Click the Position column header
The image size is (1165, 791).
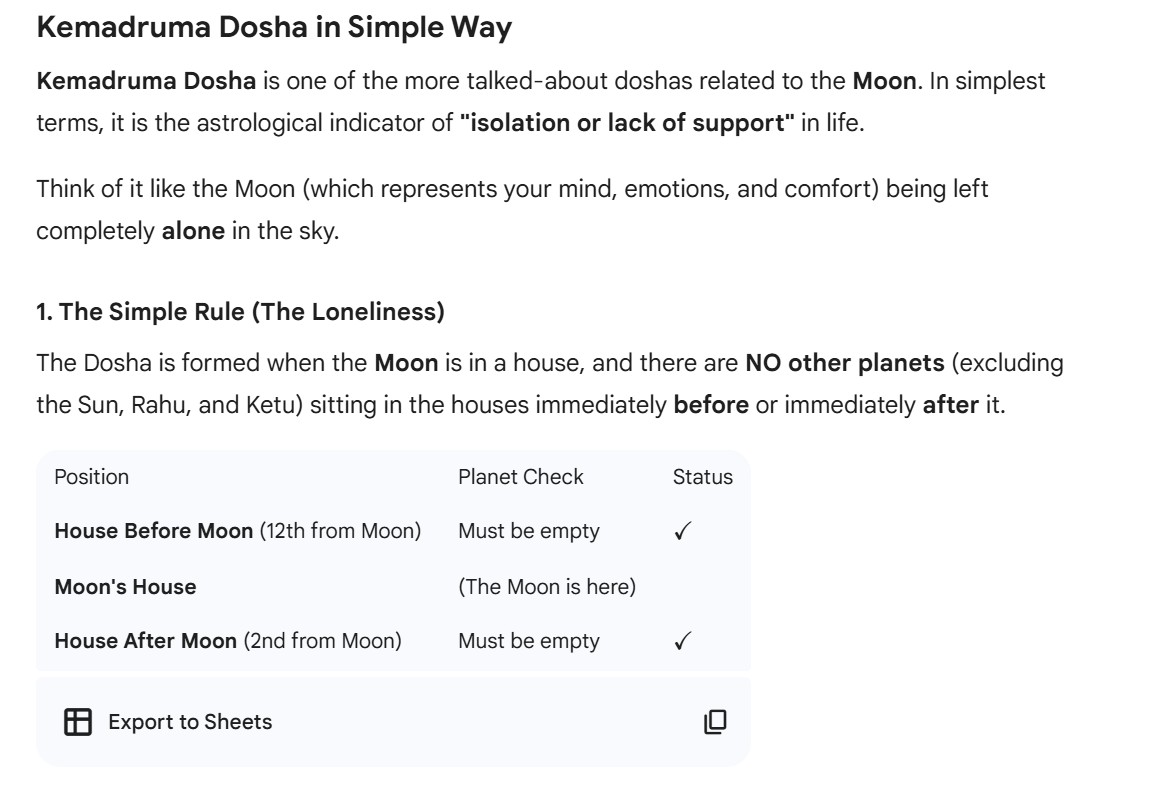[x=91, y=477]
